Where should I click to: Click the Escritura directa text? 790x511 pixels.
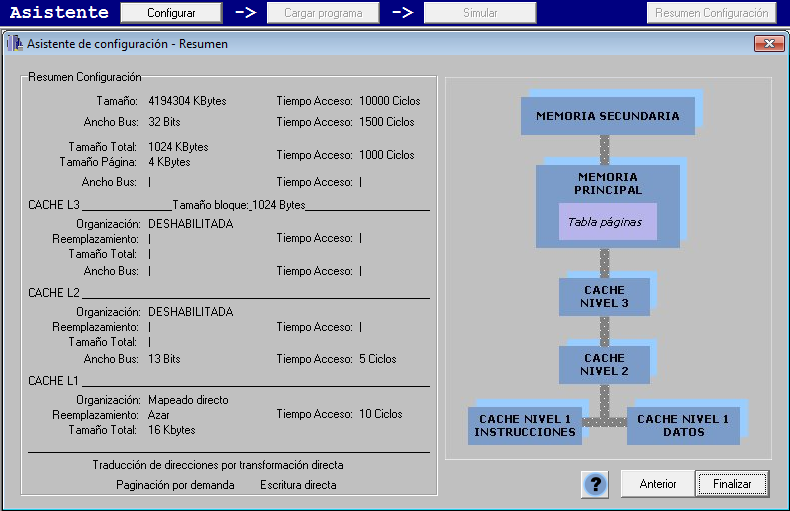(298, 485)
